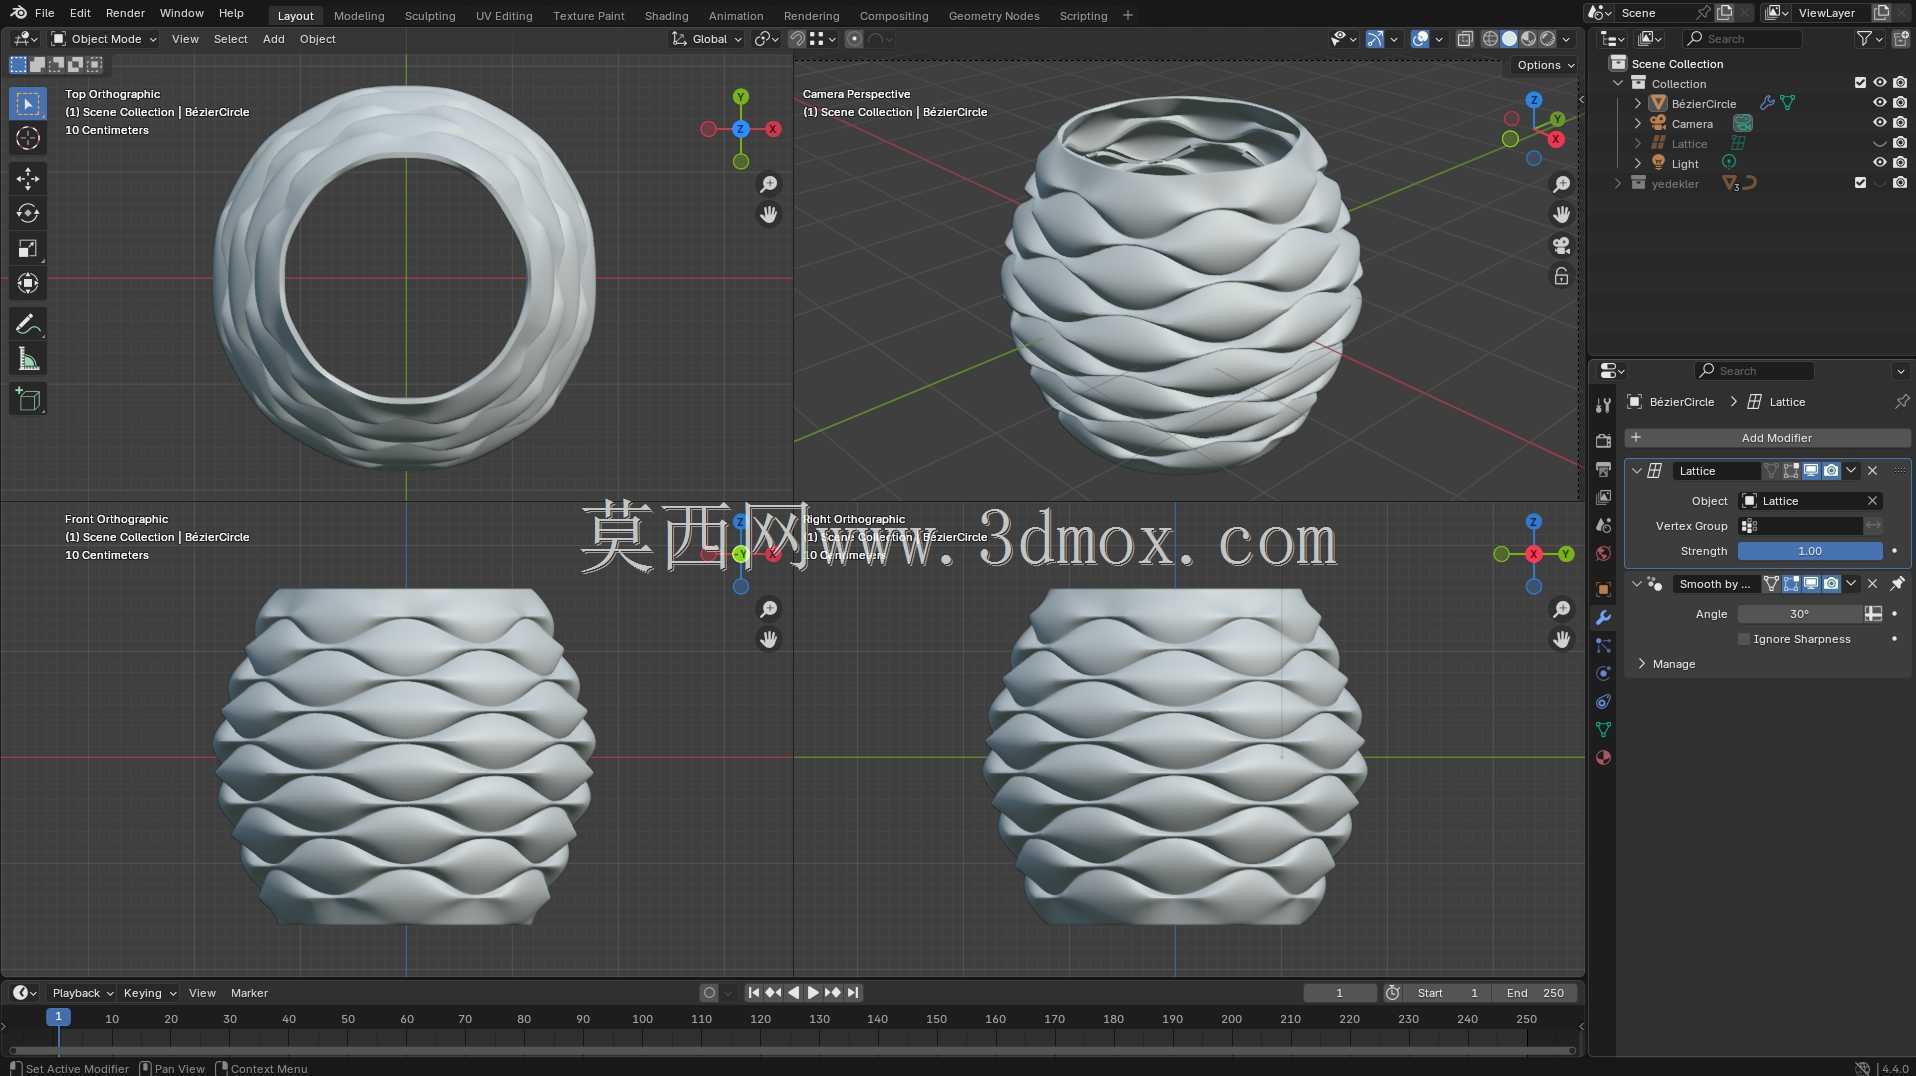Open the World properties tab
The height and width of the screenshot is (1076, 1916).
pos(1603,553)
